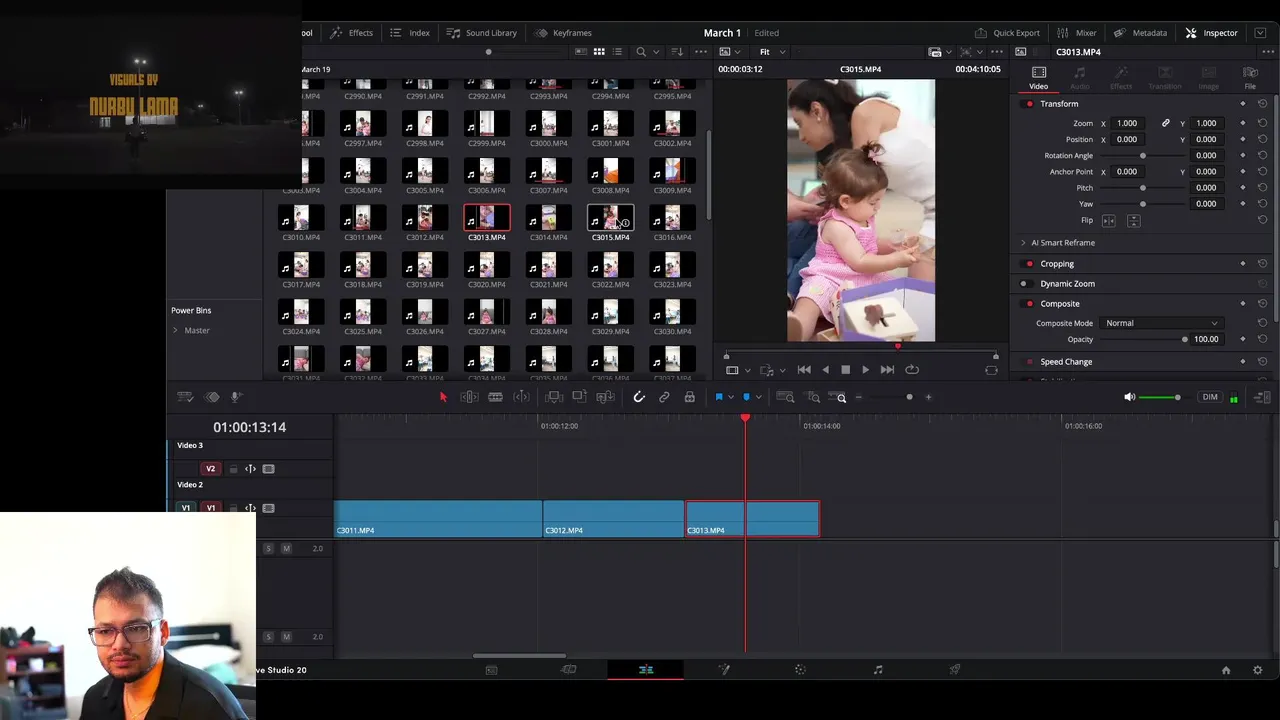Click viewer Stop button
This screenshot has height=720, width=1280.
[x=845, y=370]
